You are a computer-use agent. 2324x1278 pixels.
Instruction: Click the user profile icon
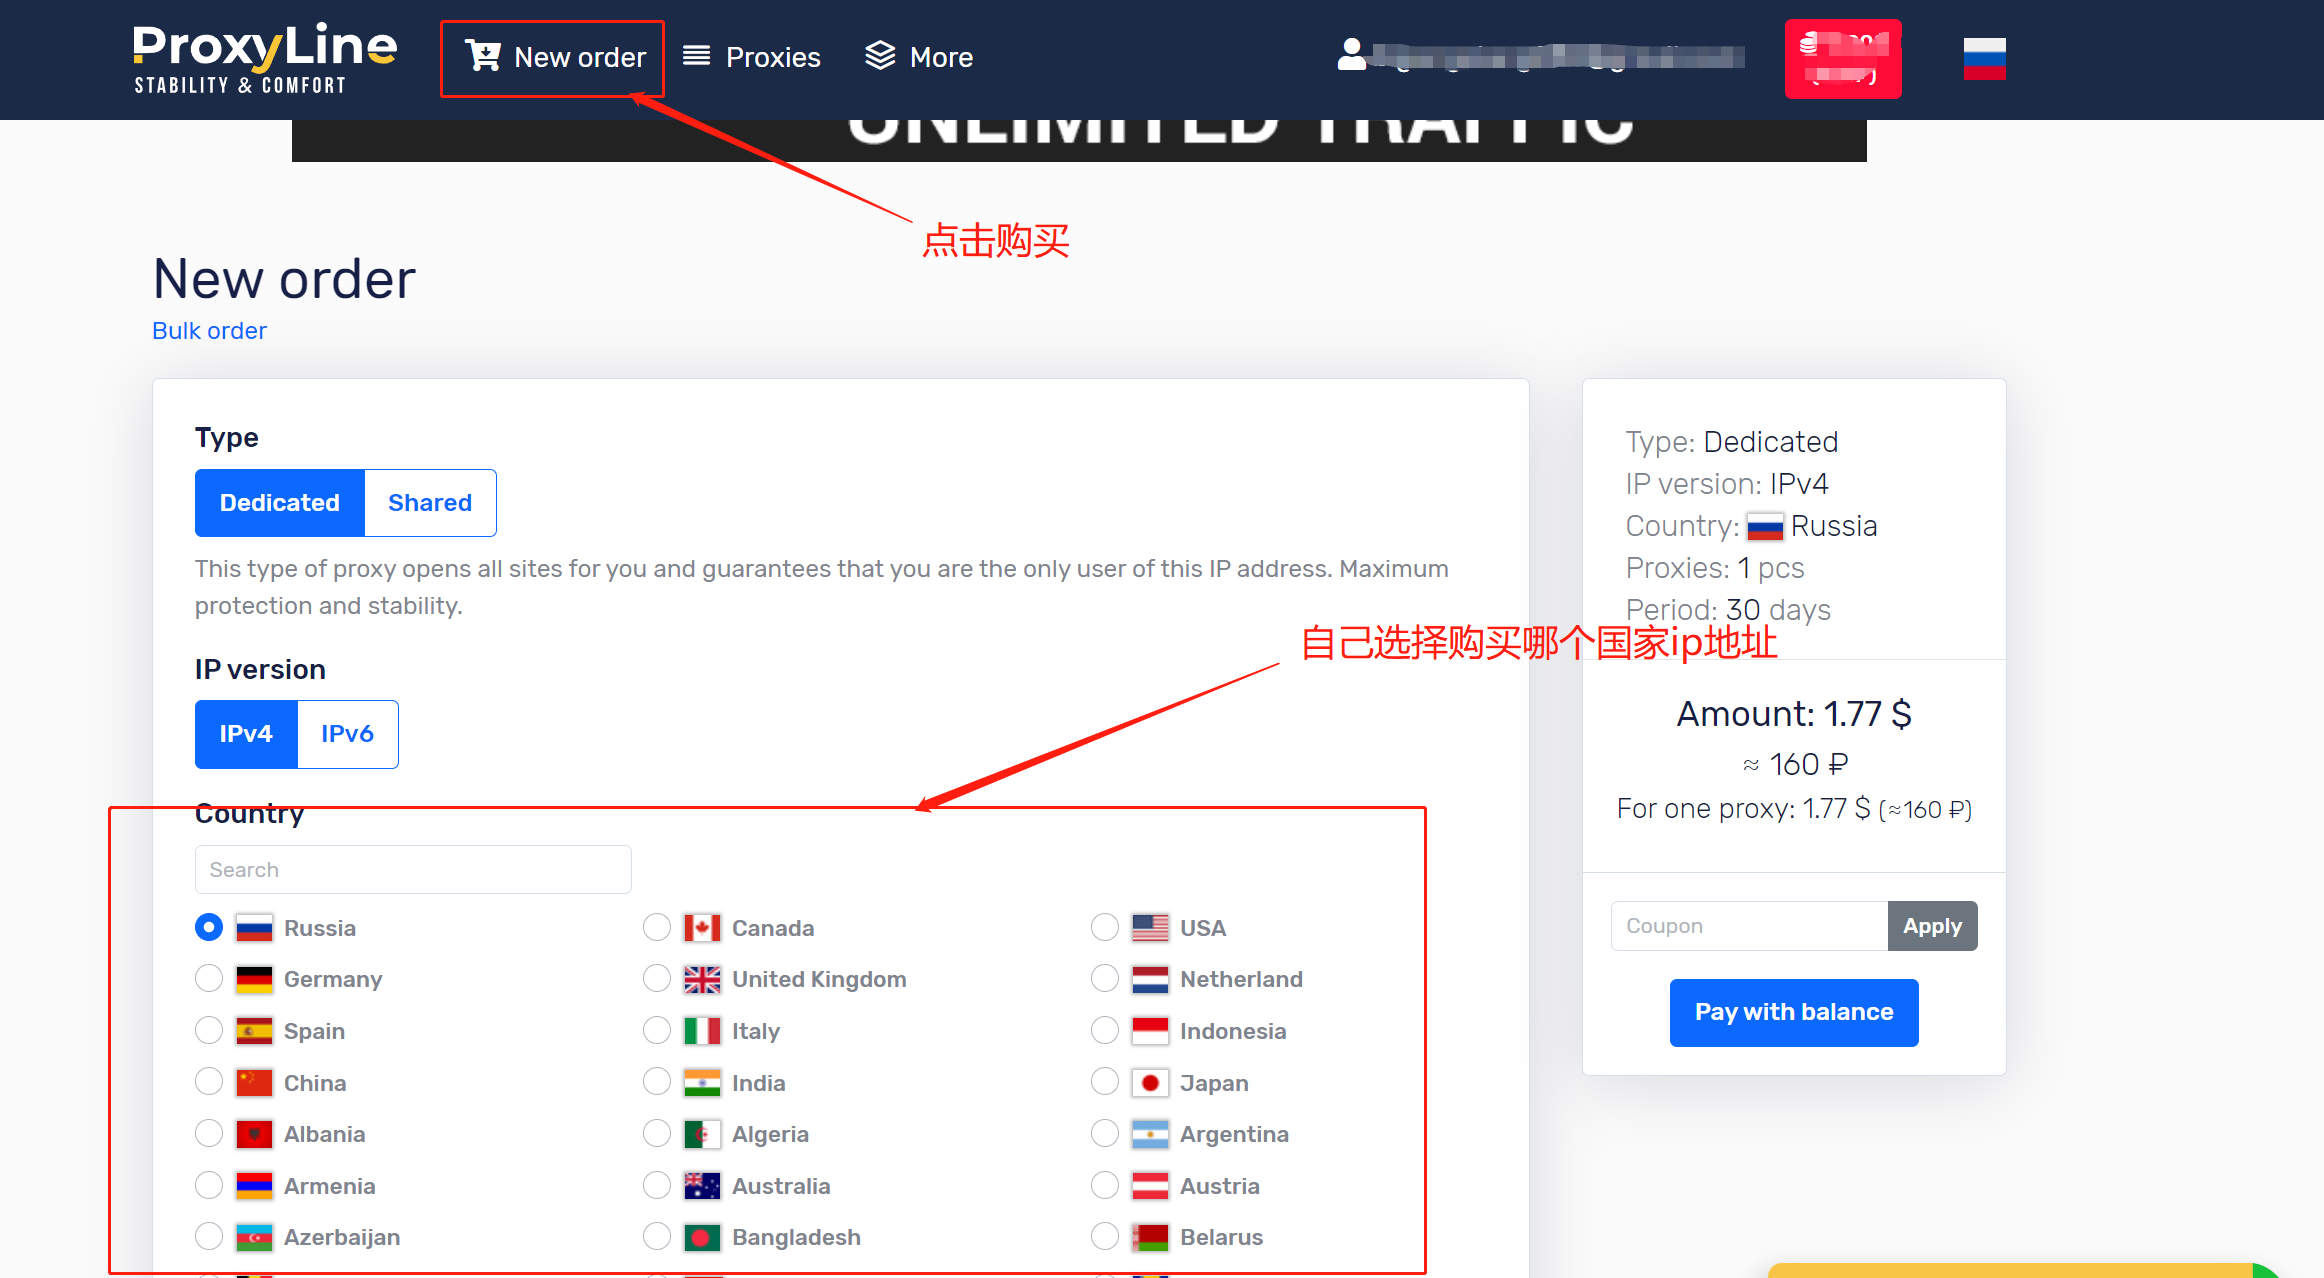click(1352, 55)
